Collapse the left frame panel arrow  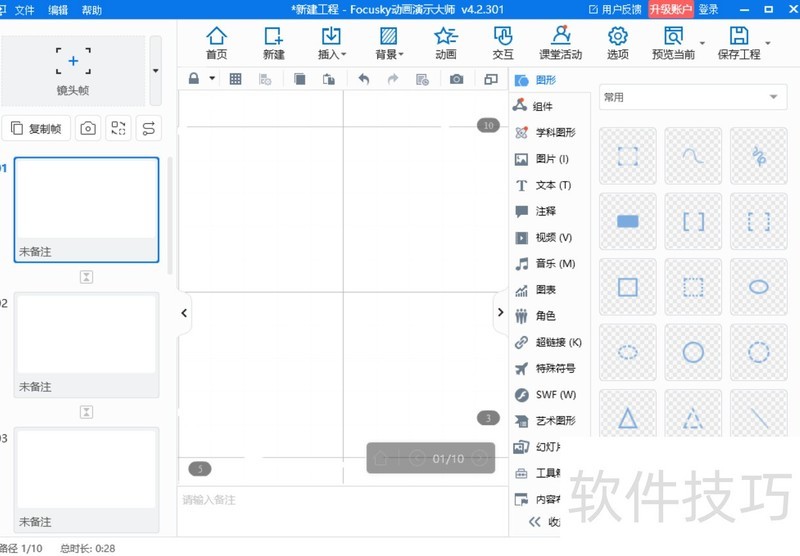coord(184,313)
